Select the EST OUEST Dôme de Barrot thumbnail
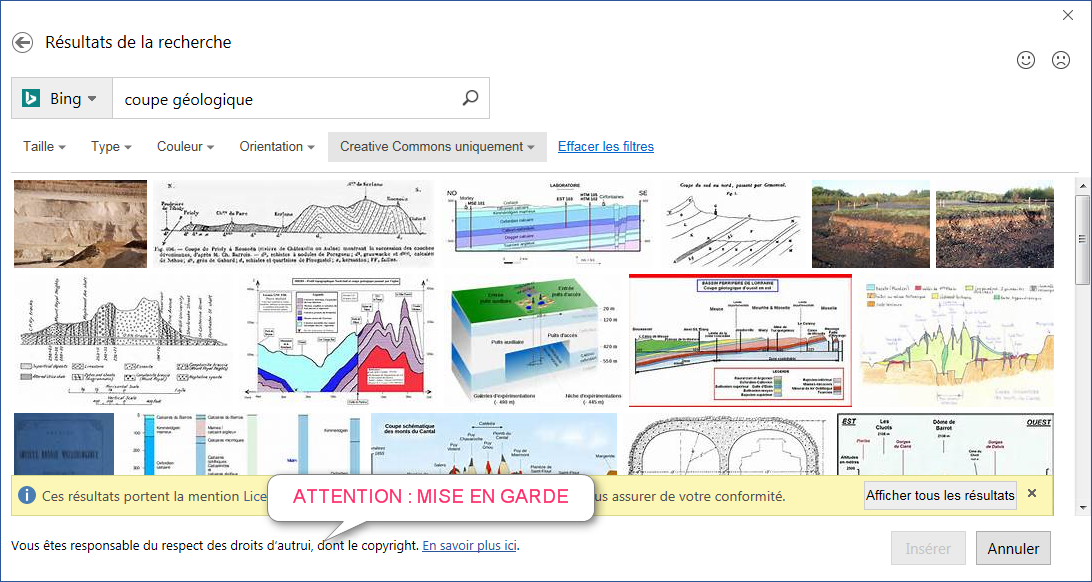The image size is (1092, 582). point(945,444)
